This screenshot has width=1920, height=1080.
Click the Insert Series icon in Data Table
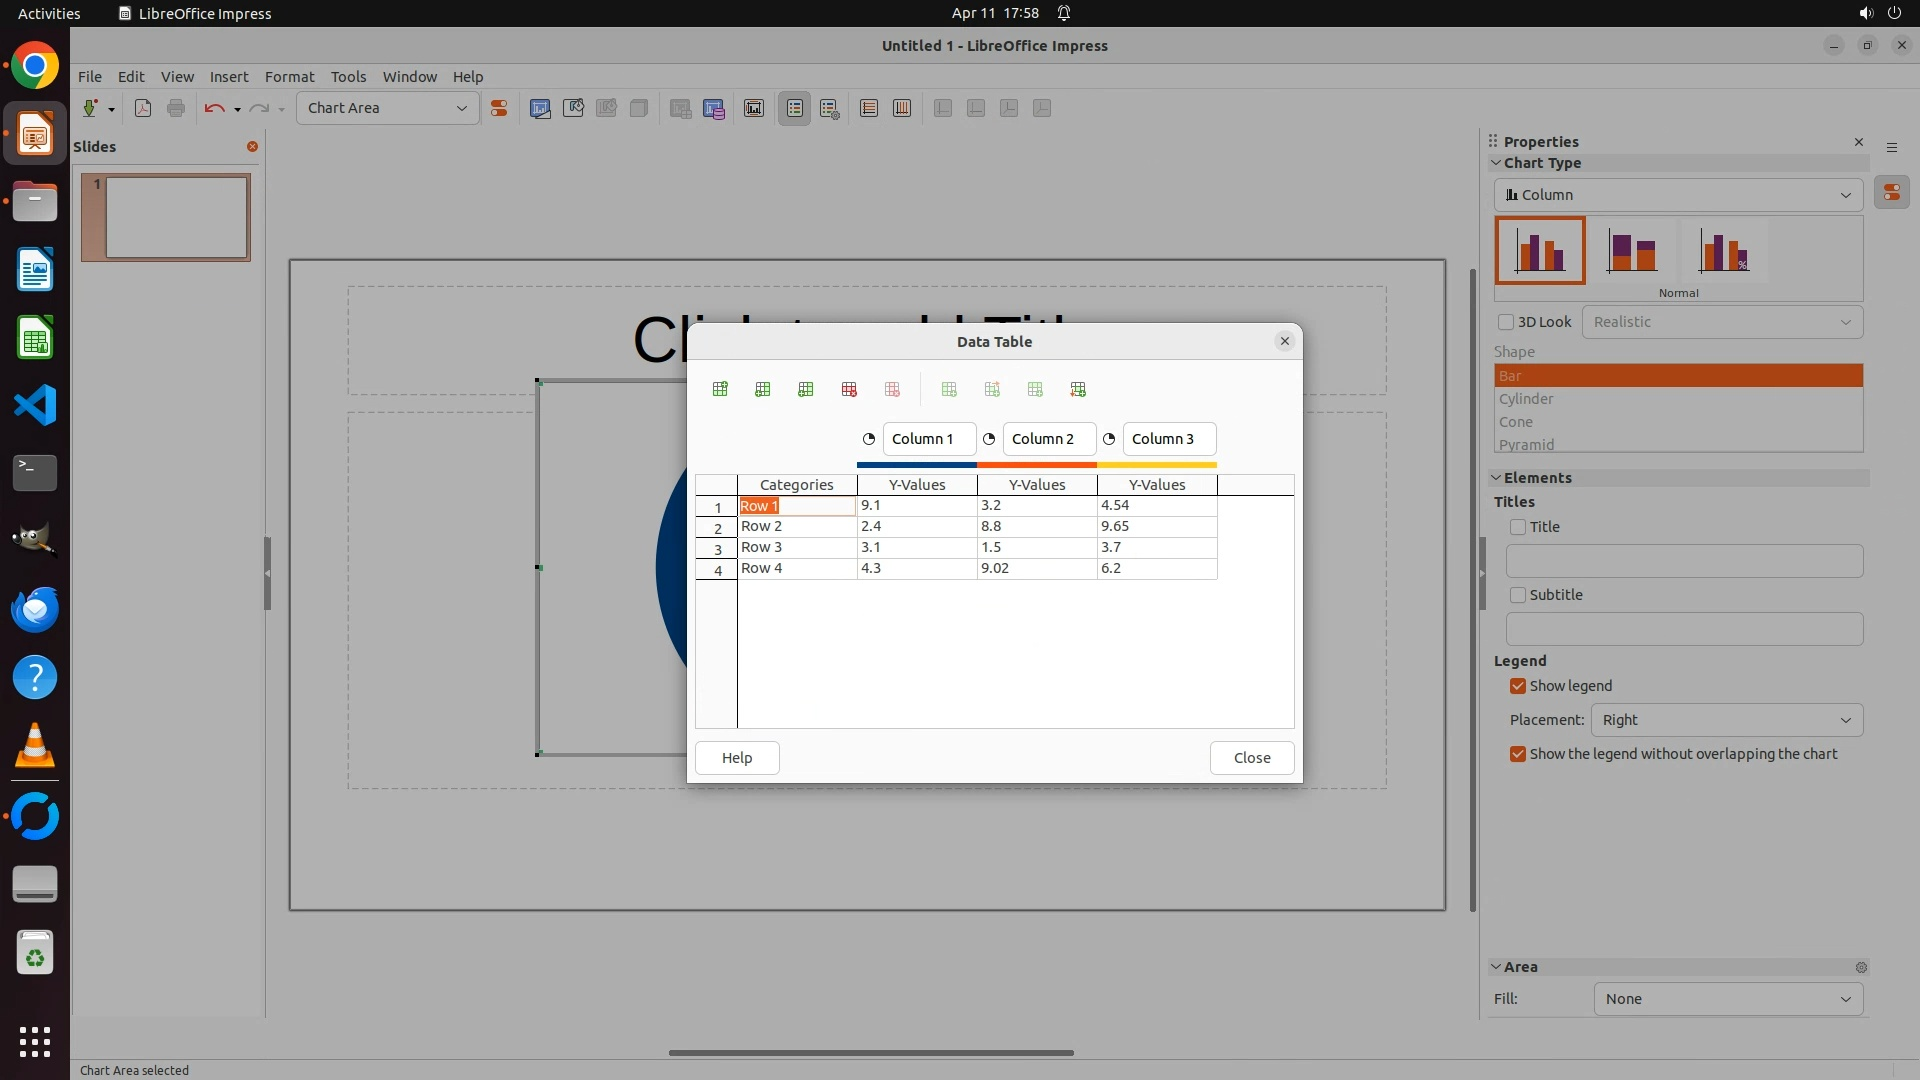pyautogui.click(x=763, y=389)
